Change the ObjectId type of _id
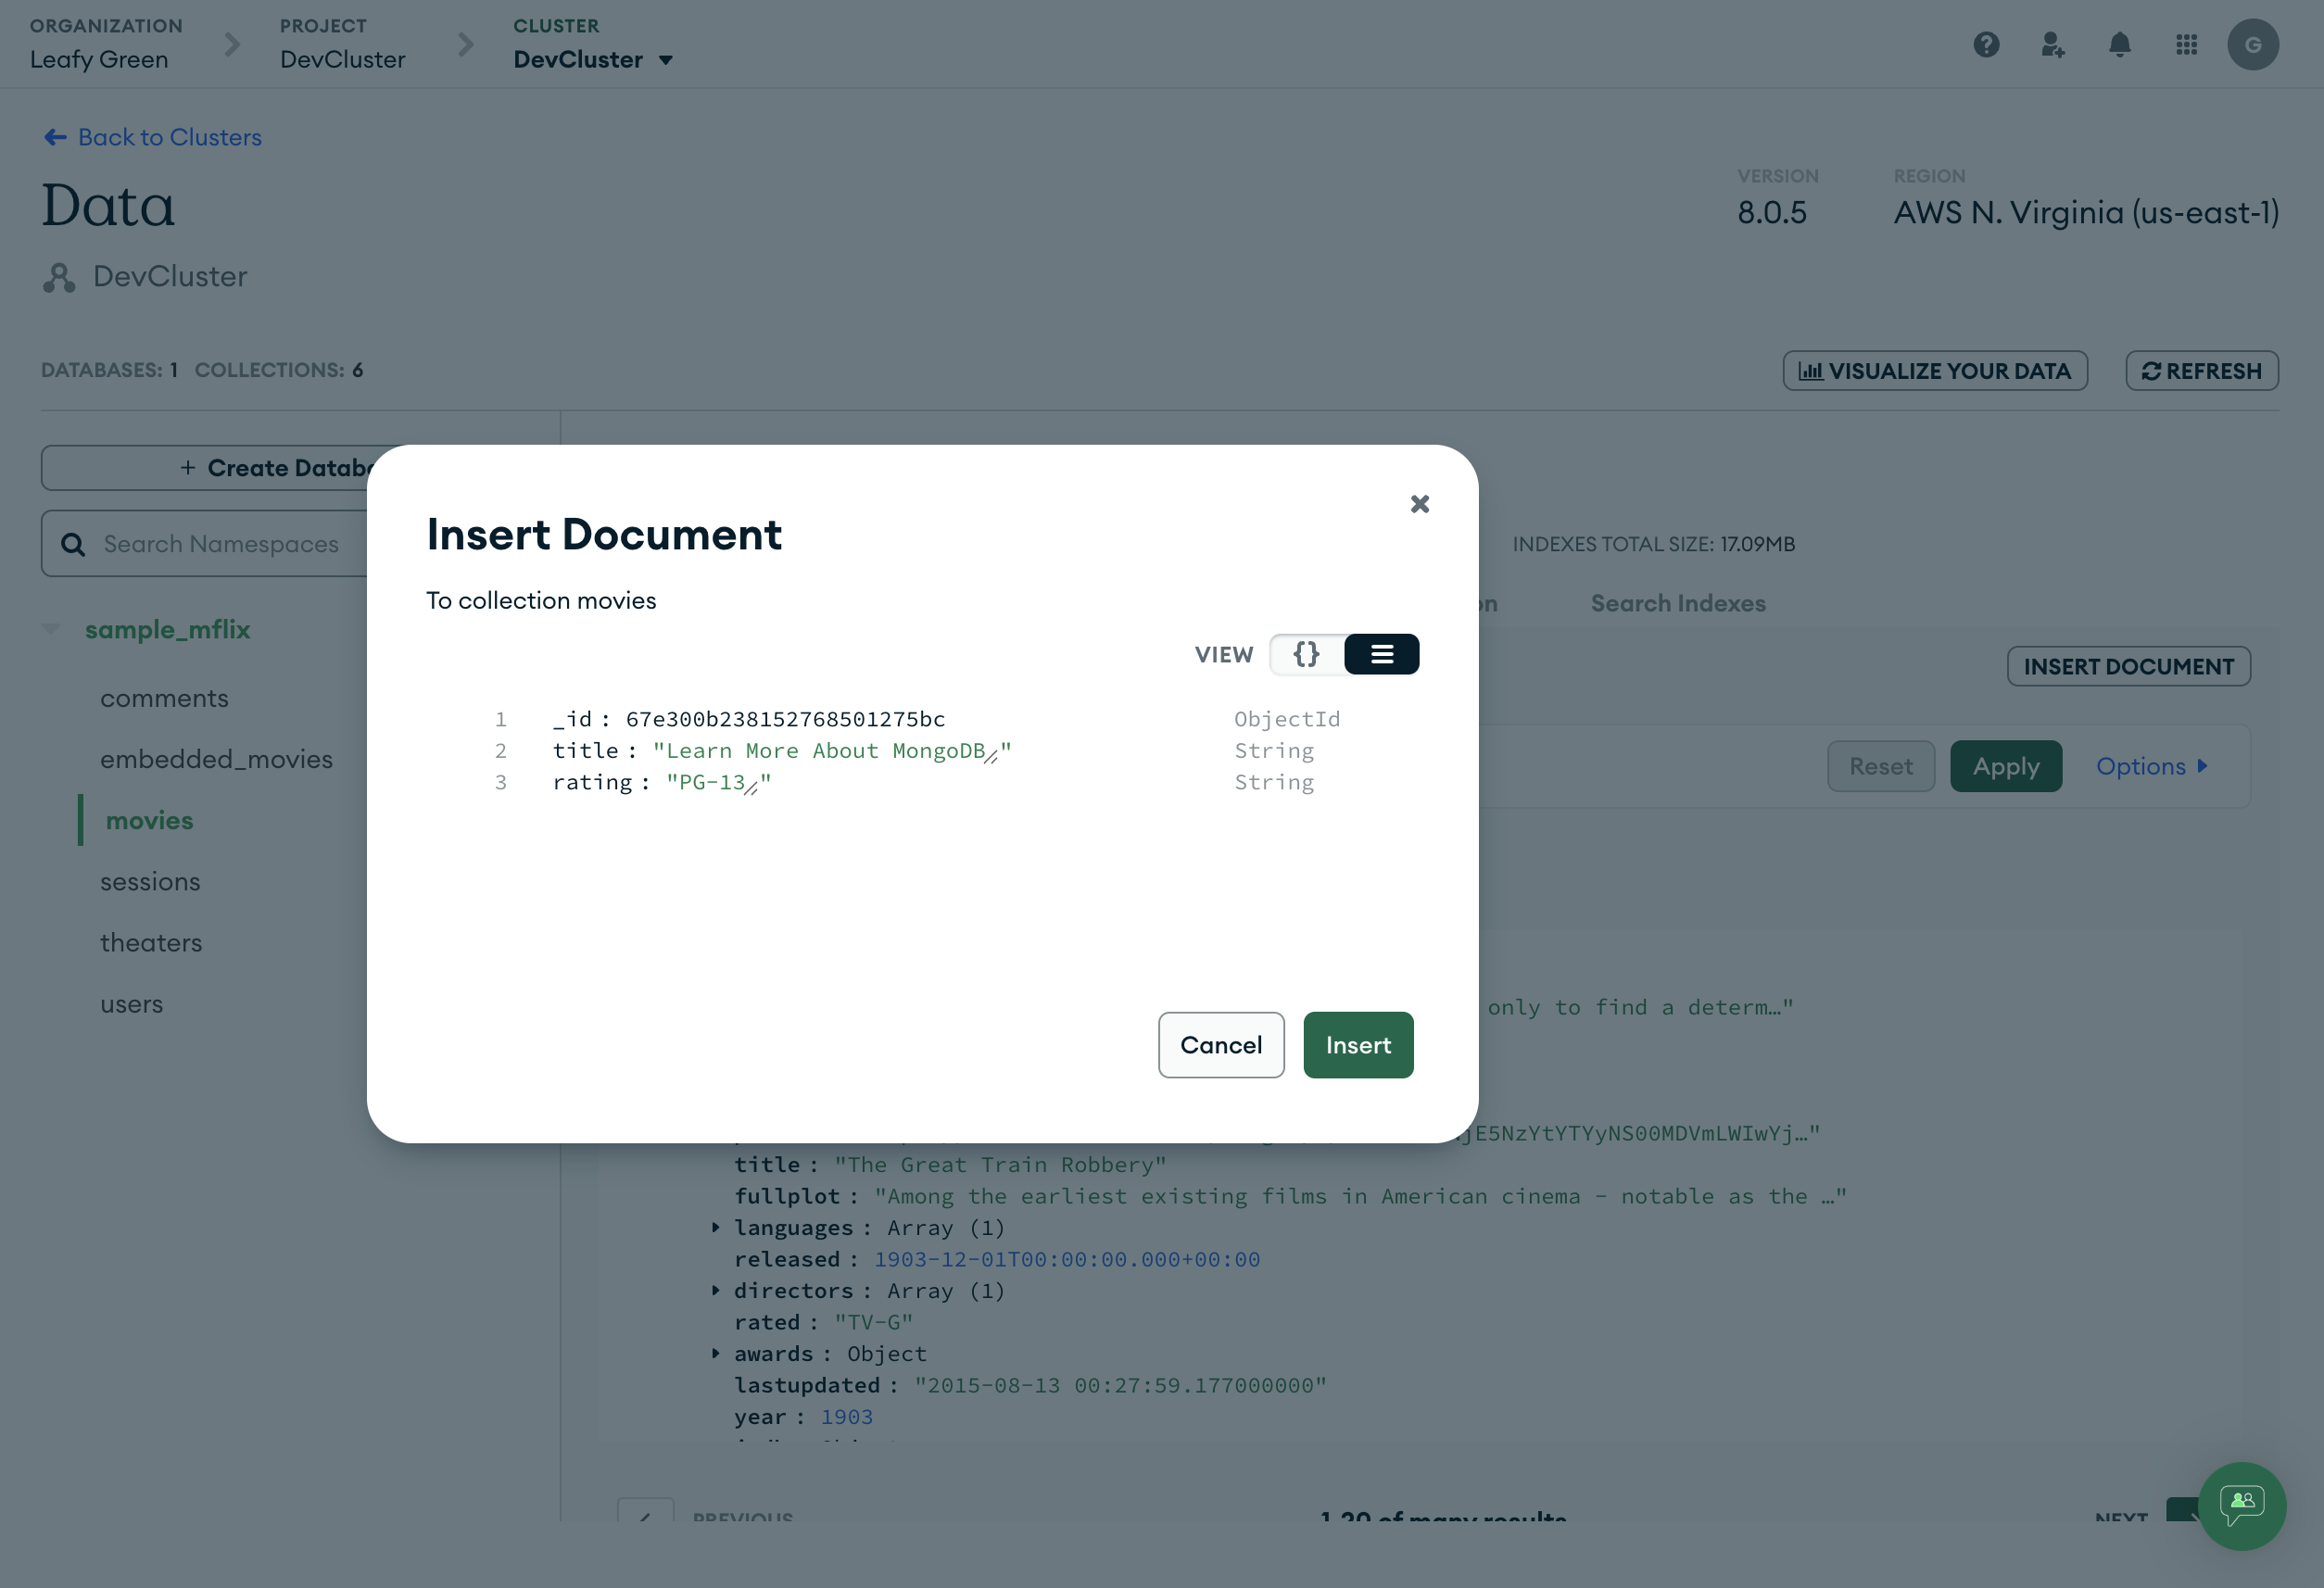 [x=1286, y=719]
